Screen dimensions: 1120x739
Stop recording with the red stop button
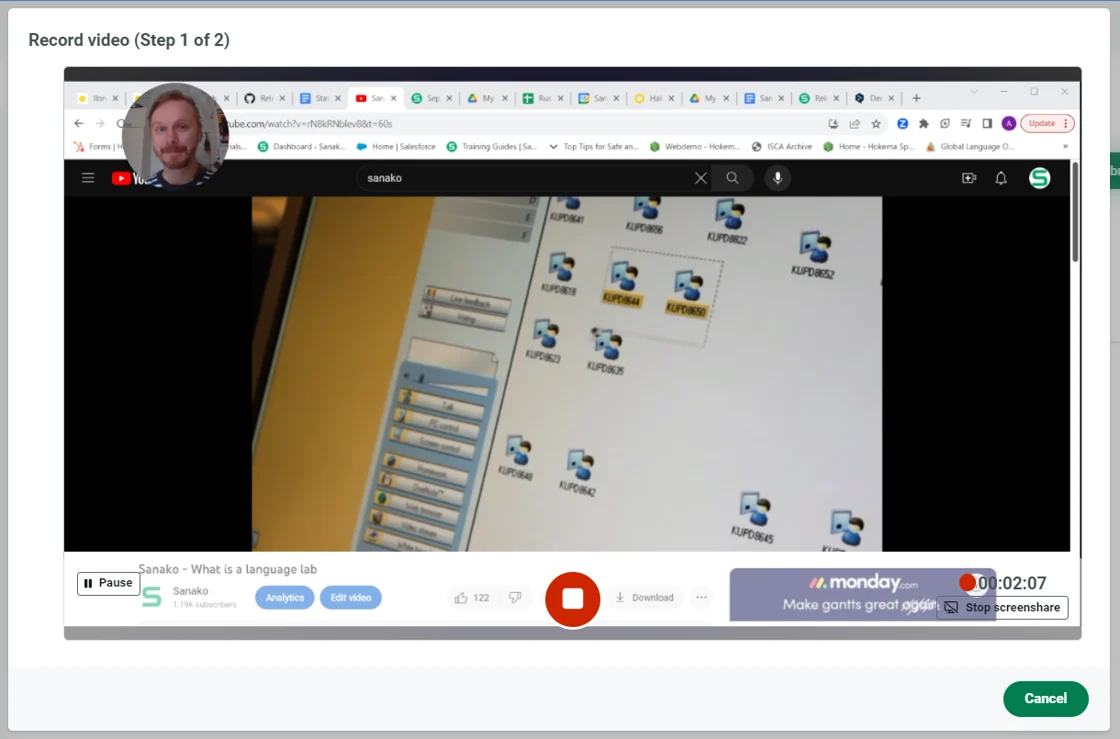tap(572, 598)
